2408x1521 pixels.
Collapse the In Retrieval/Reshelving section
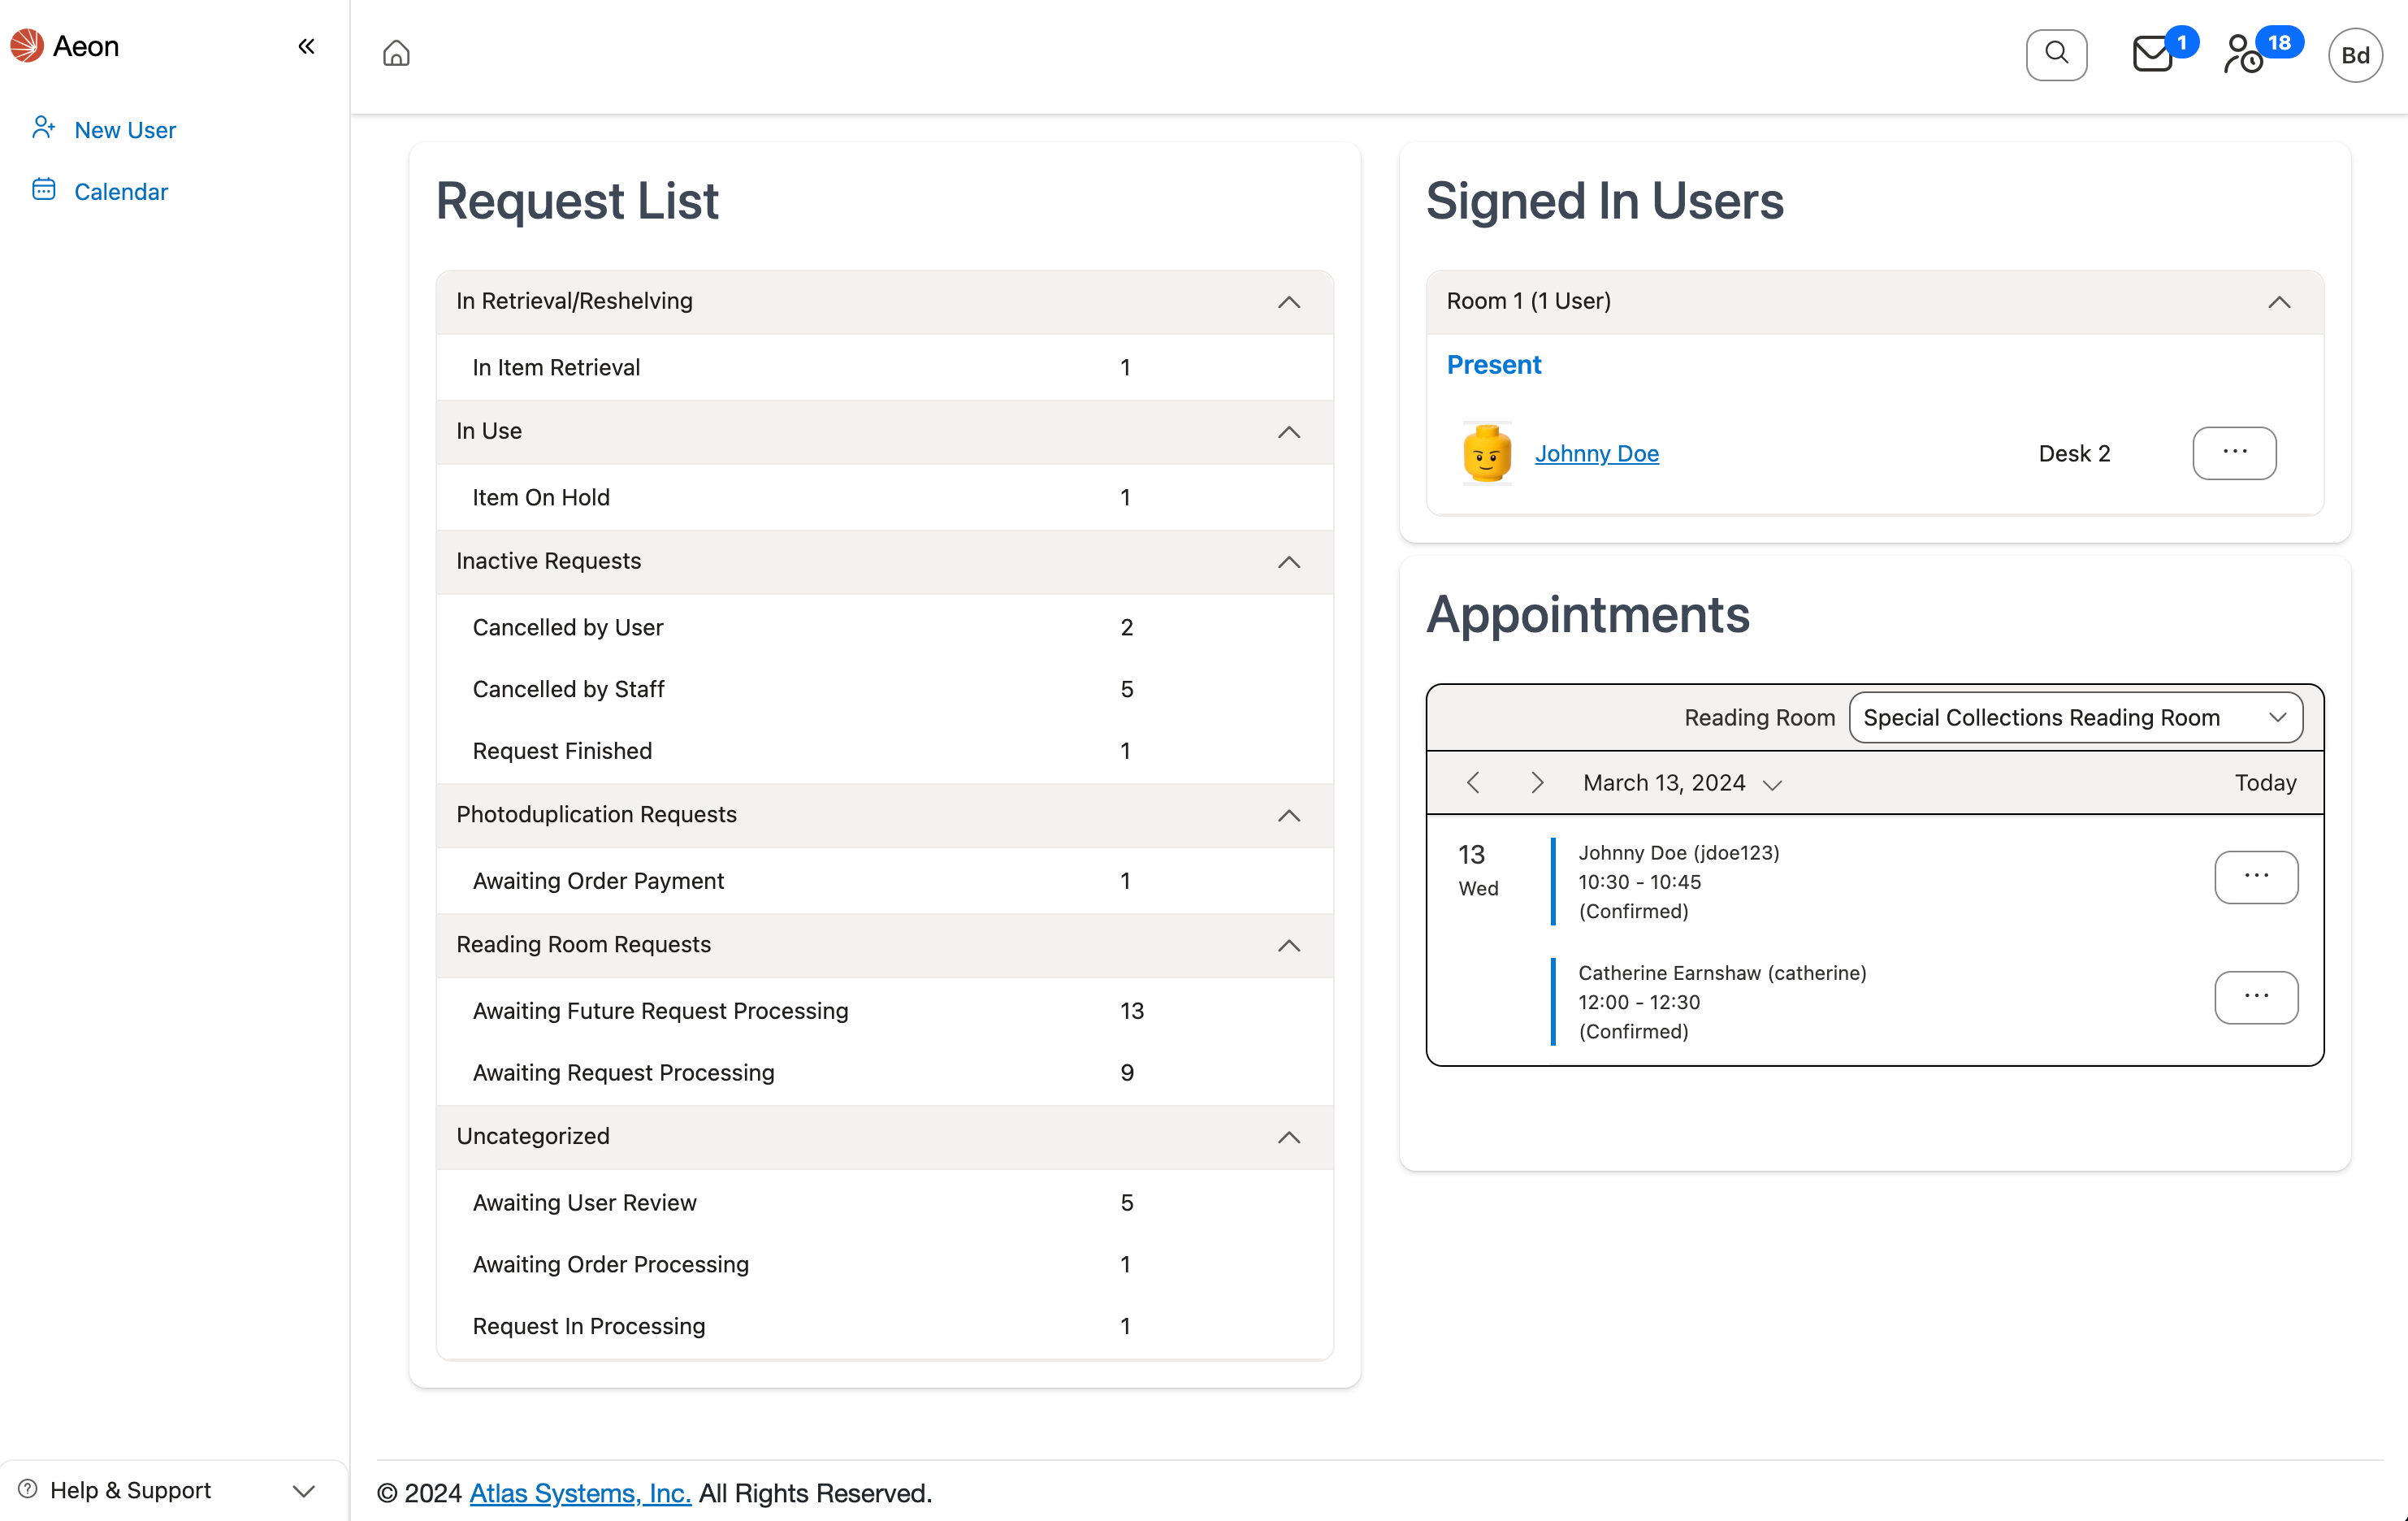[1291, 301]
